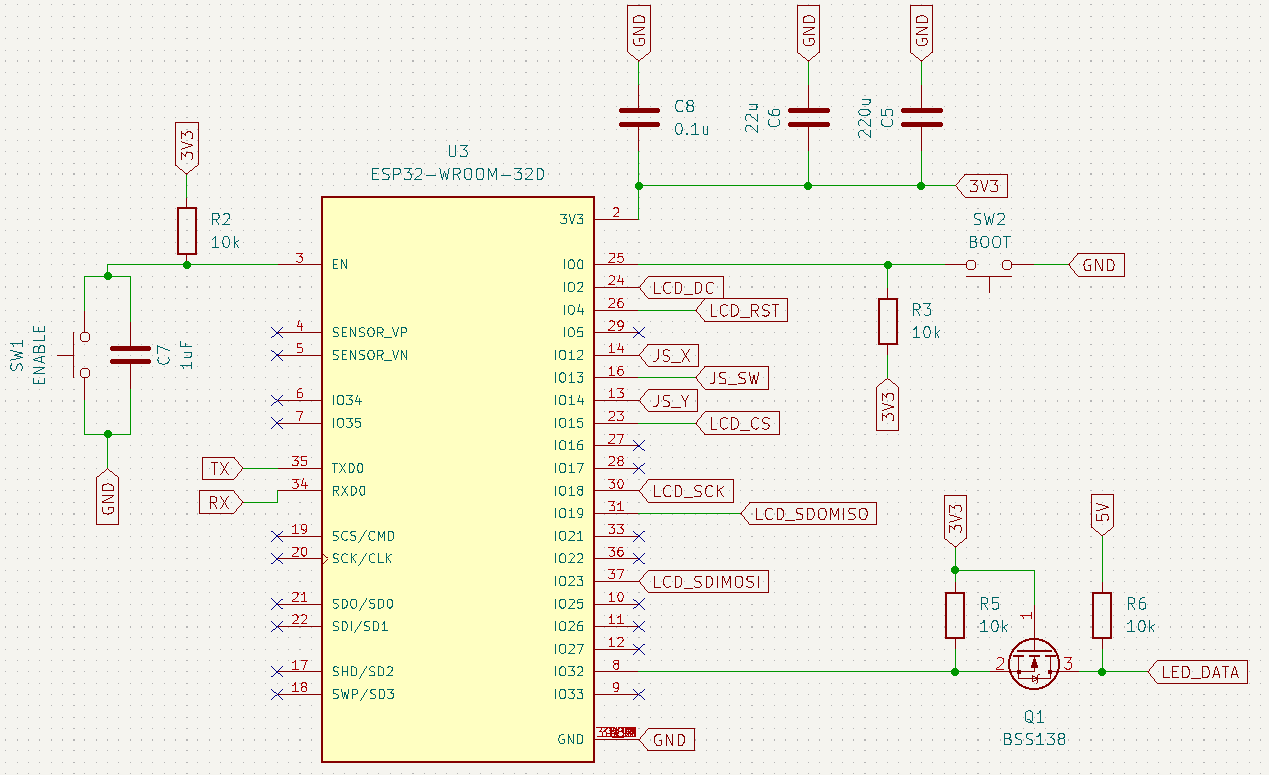
Task: Select the GND power flag above C8
Action: point(639,31)
